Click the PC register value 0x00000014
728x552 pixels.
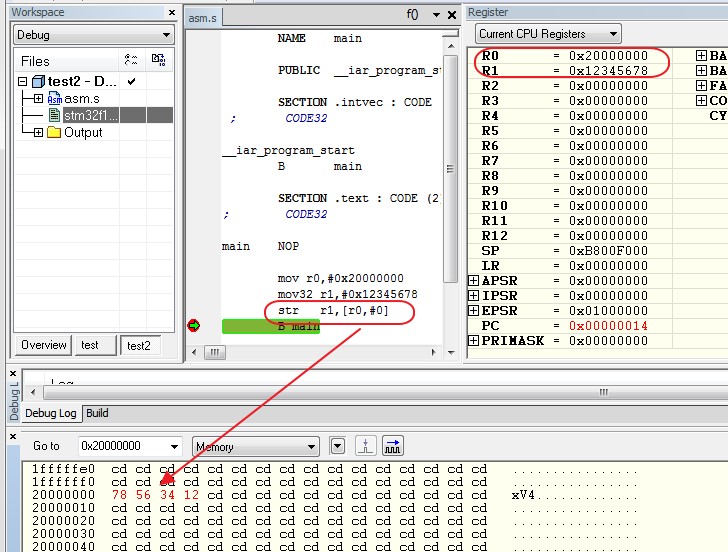click(608, 326)
